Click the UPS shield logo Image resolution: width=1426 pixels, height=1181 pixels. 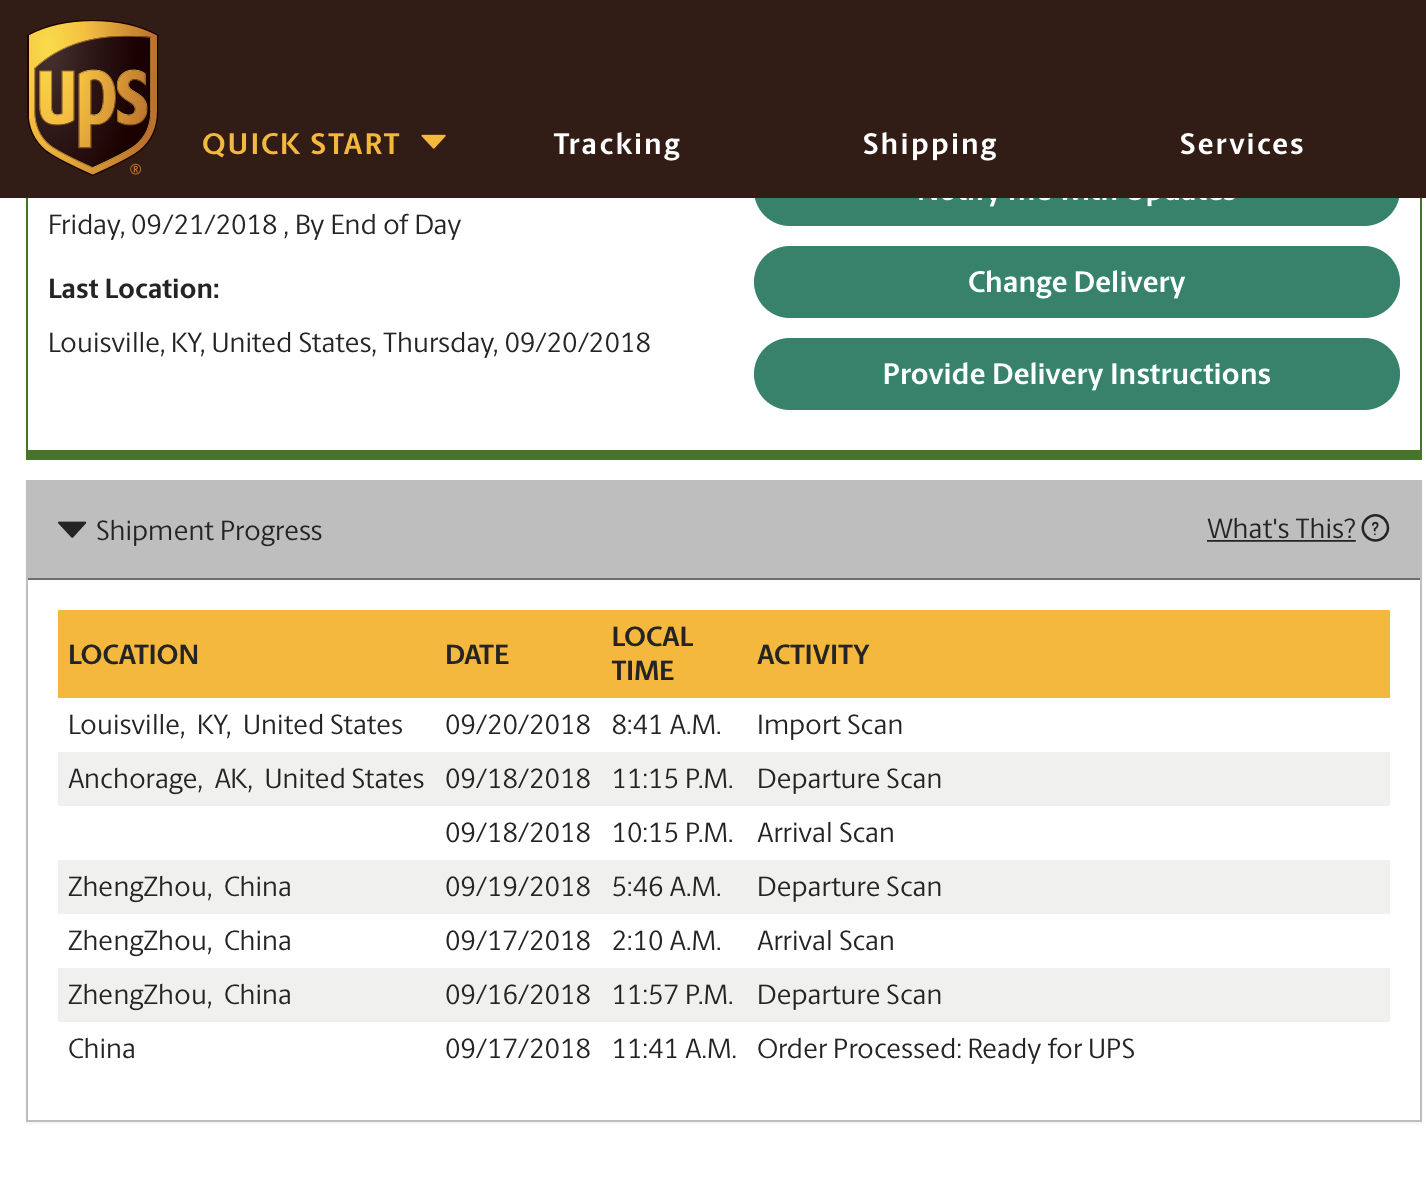coord(93,99)
